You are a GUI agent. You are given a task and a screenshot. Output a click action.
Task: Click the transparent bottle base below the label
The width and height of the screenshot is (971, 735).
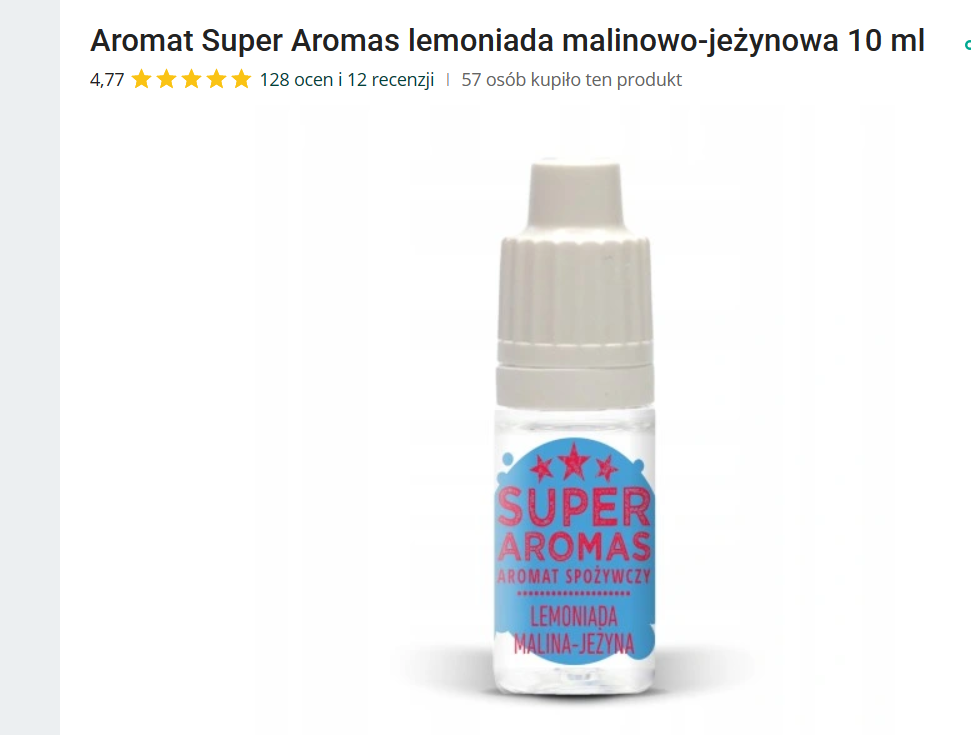pyautogui.click(x=575, y=679)
